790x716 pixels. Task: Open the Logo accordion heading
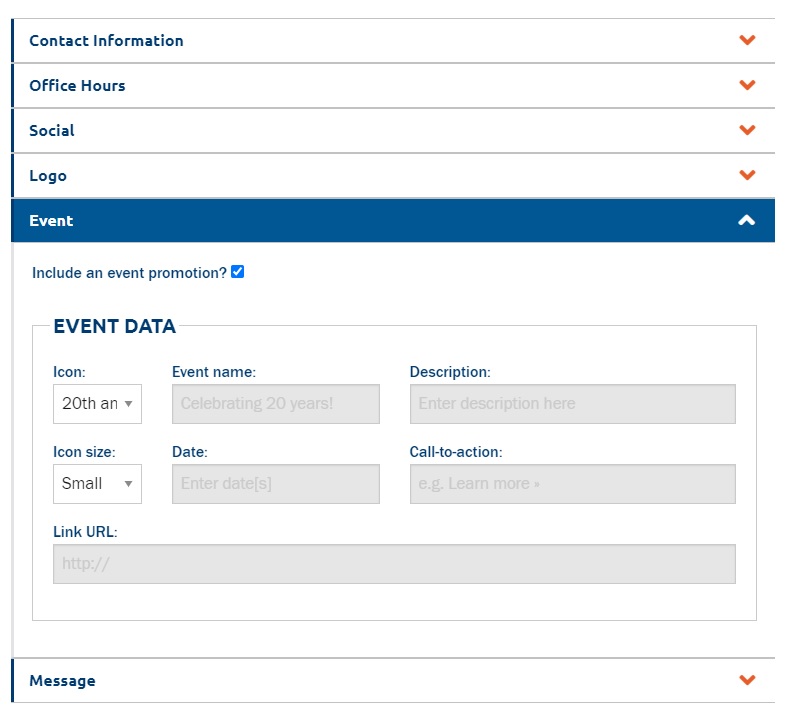pyautogui.click(x=393, y=175)
